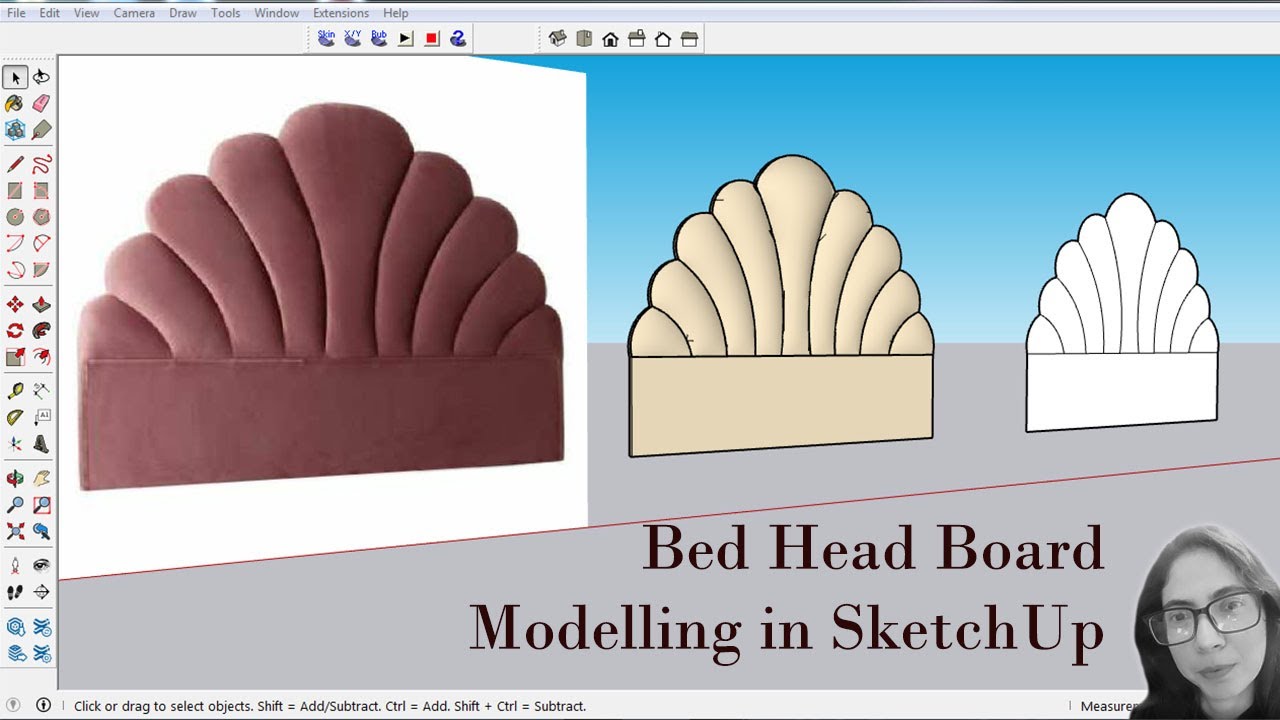Open the Camera menu

(134, 13)
